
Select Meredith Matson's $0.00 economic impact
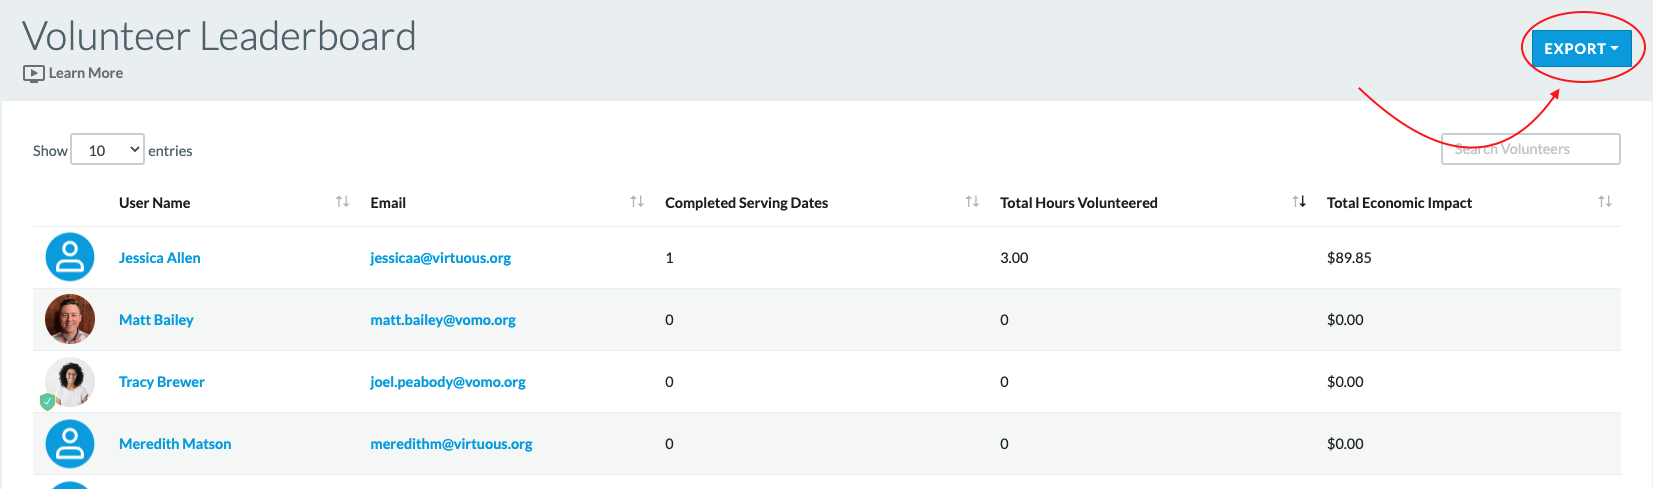tap(1345, 444)
